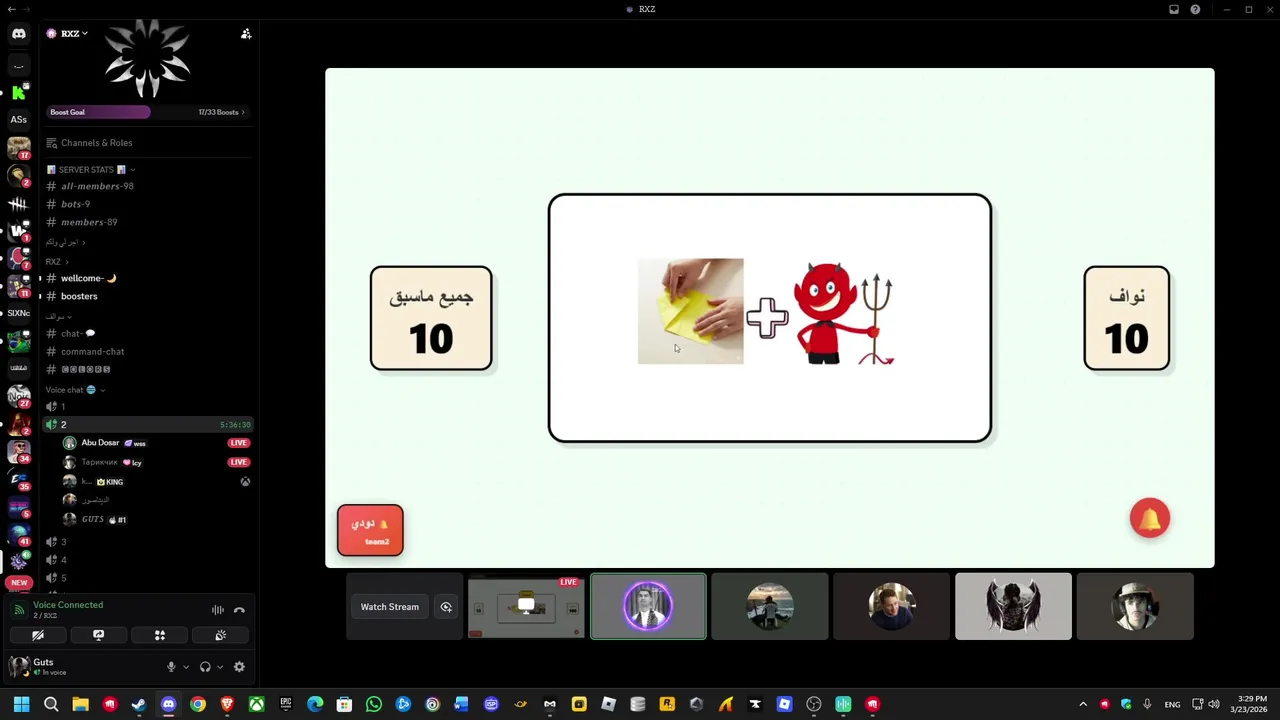The image size is (1280, 720).
Task: Open microphone input options arrow
Action: pyautogui.click(x=185, y=667)
